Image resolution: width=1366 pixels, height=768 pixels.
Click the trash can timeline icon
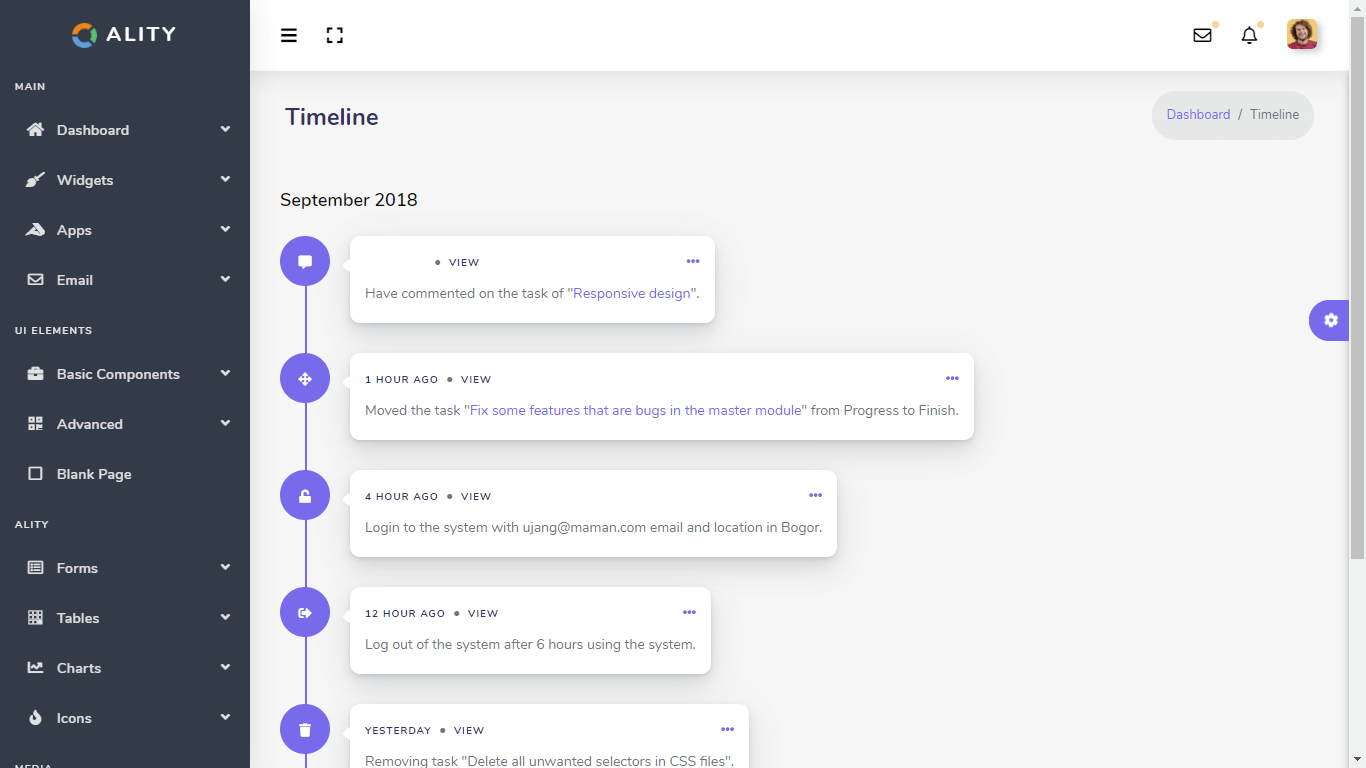(305, 730)
